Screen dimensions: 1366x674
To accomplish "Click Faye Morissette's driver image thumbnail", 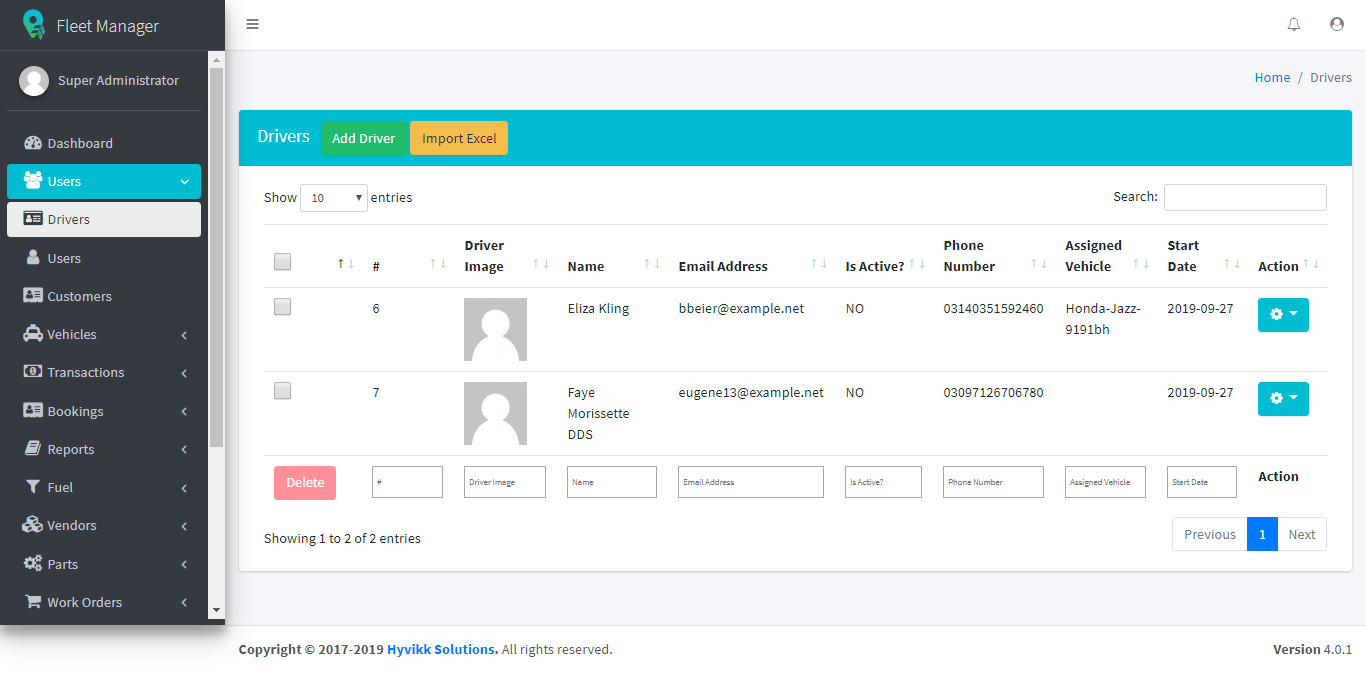I will (495, 413).
